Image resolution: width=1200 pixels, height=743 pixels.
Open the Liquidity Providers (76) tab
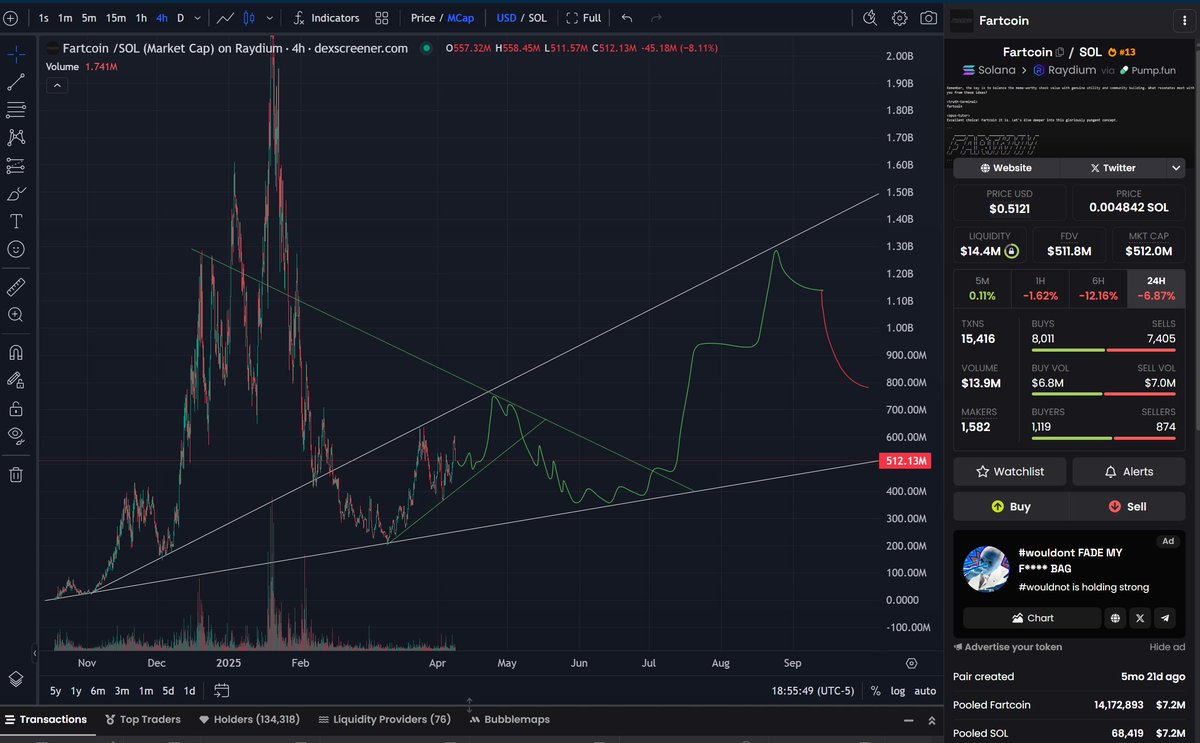coord(384,719)
